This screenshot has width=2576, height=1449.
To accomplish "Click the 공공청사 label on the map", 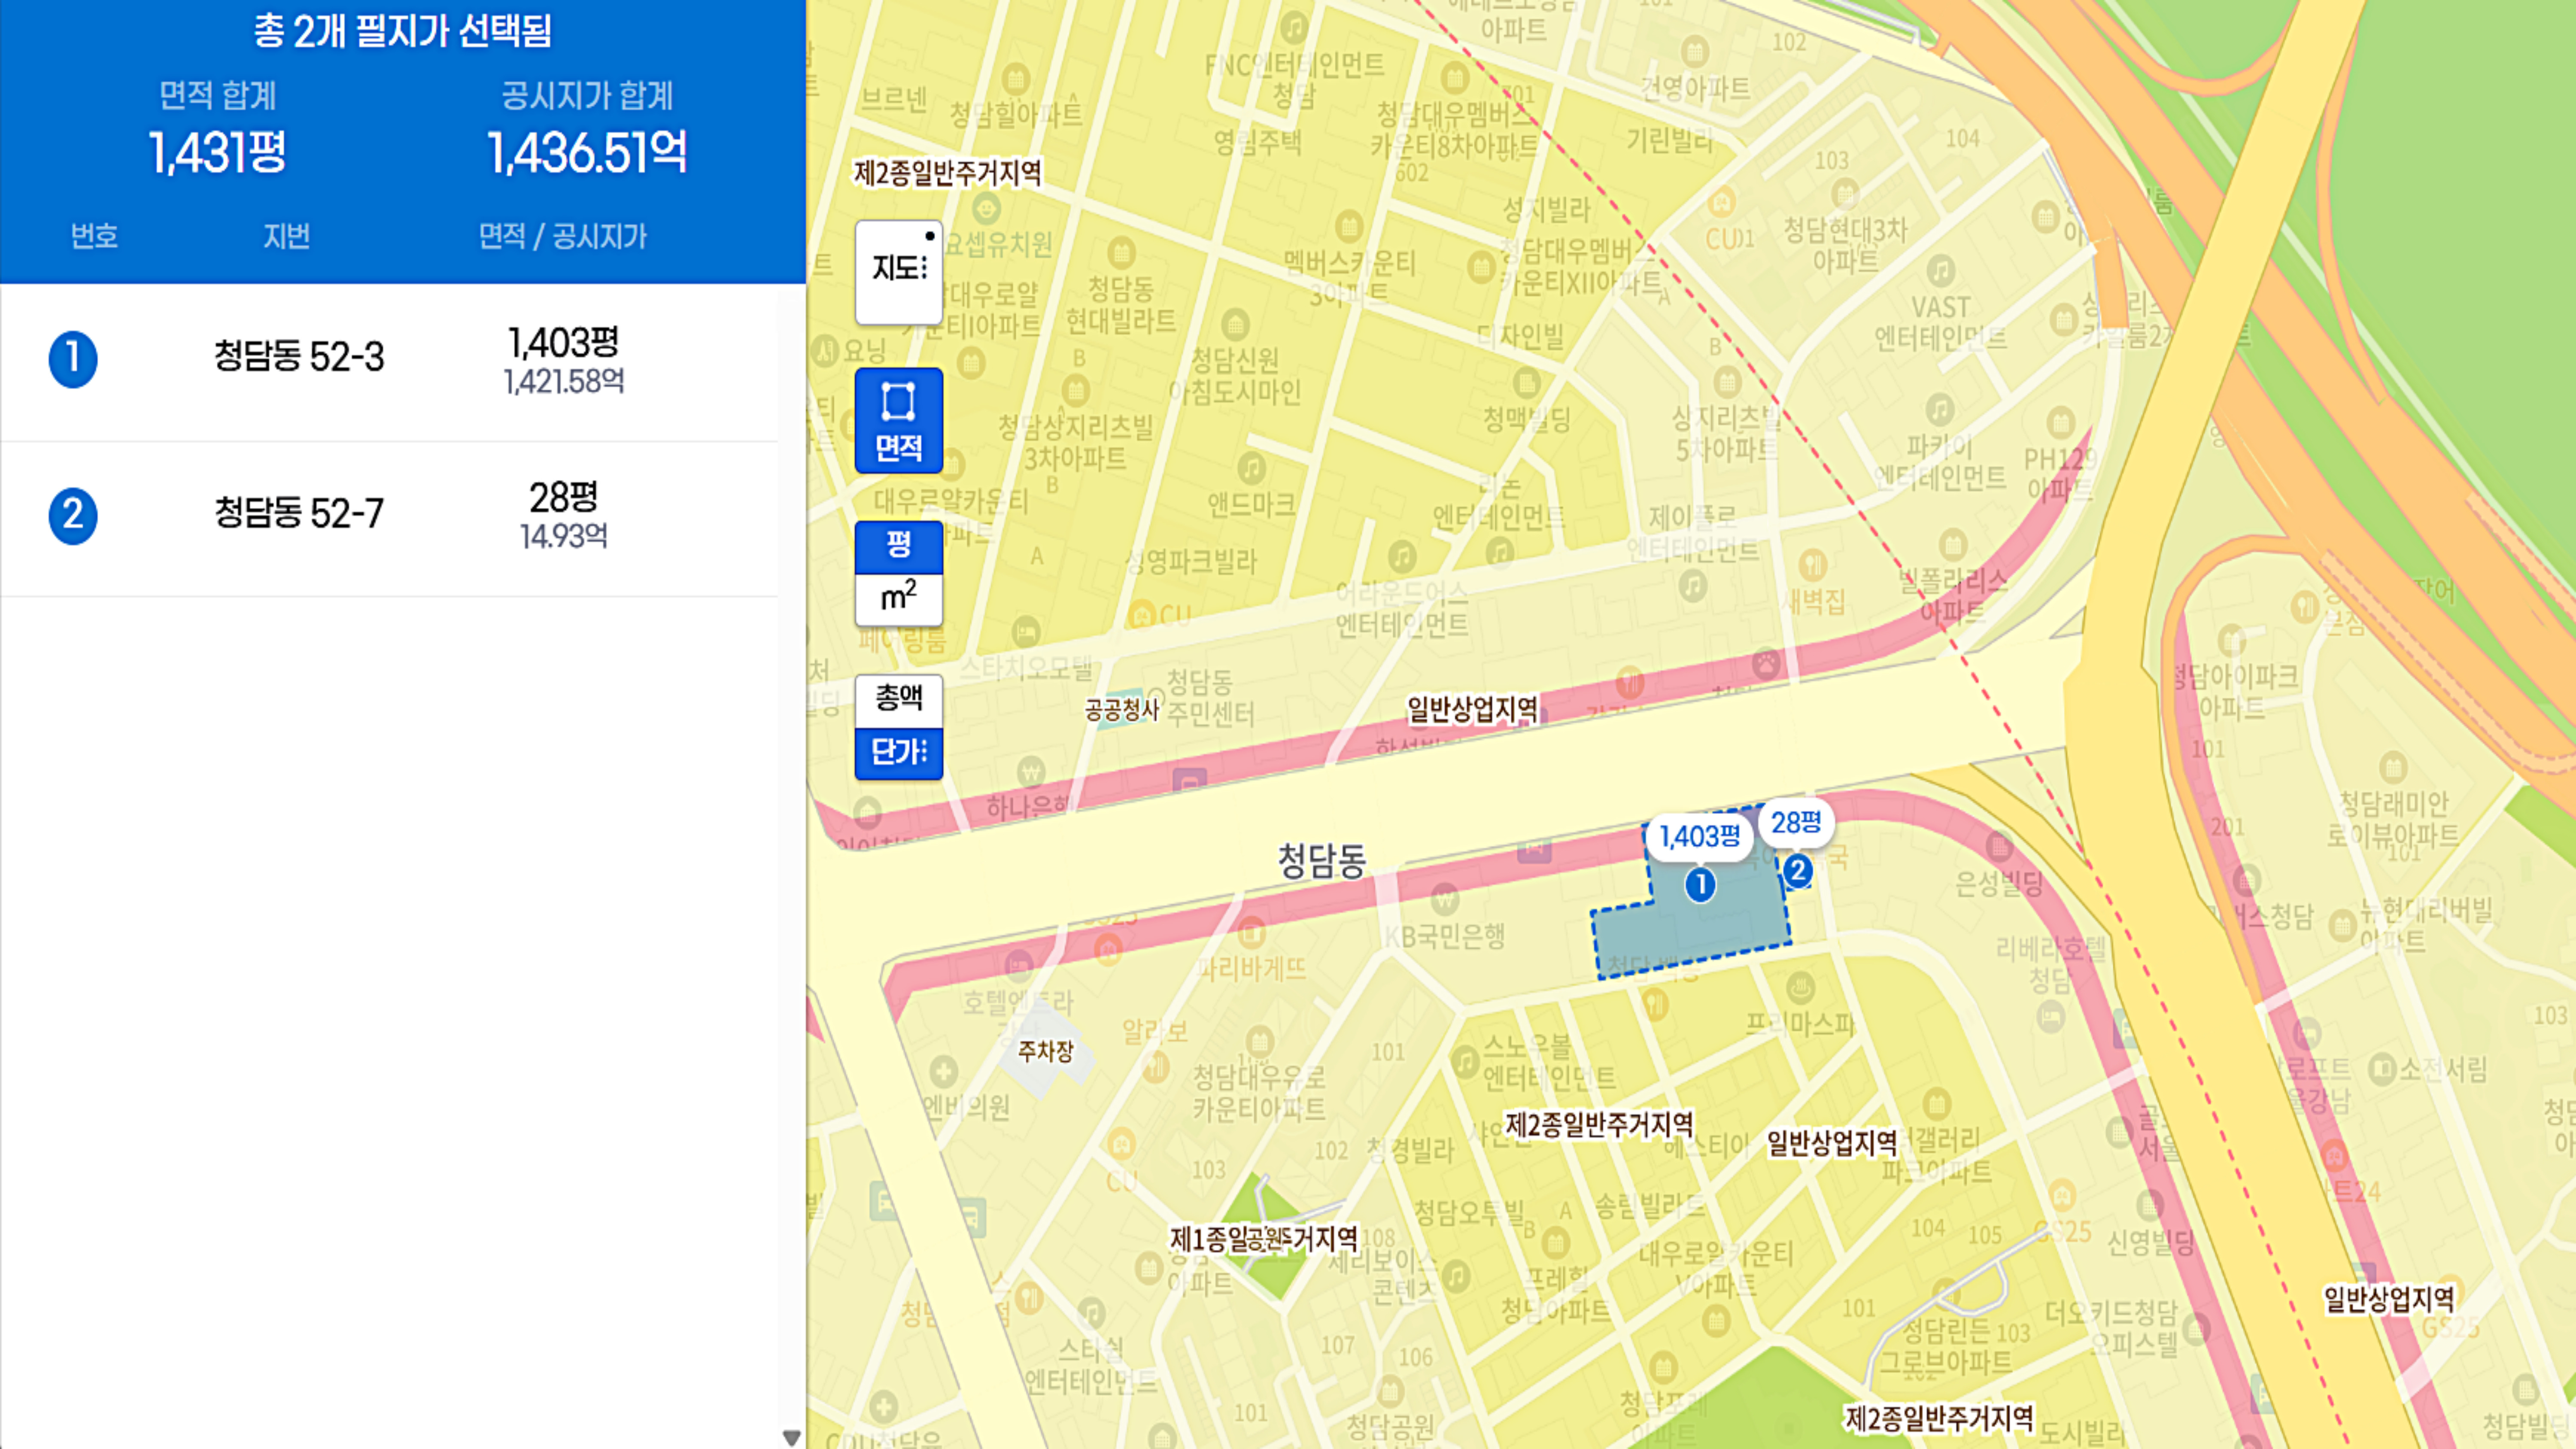I will coord(1121,710).
